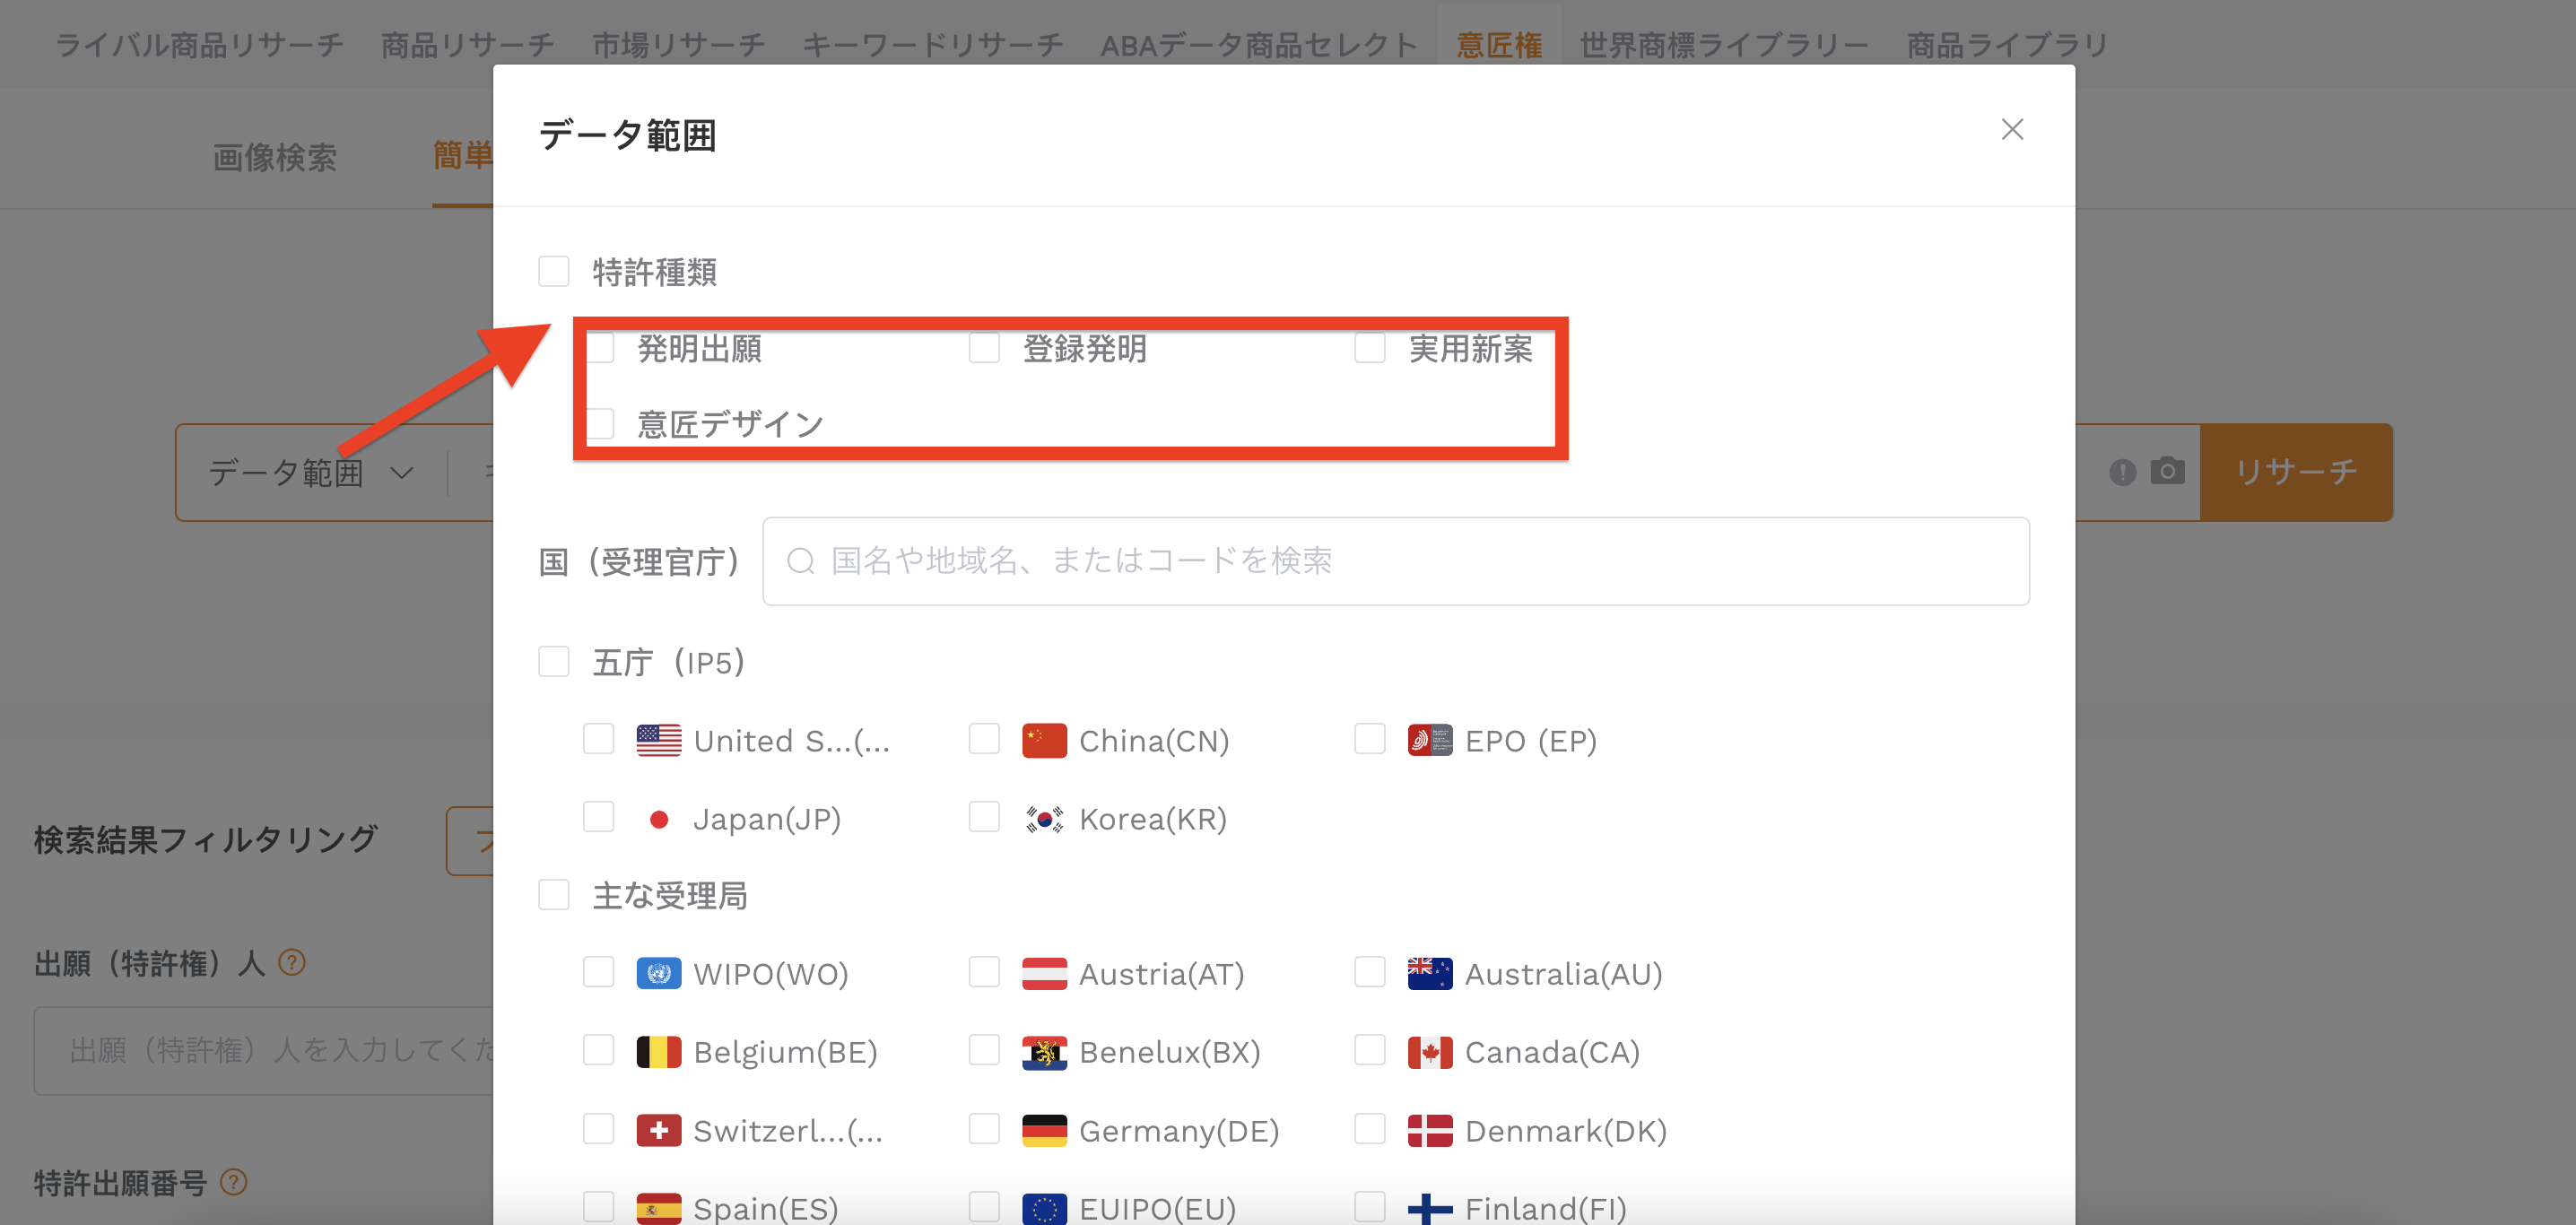Viewport: 2576px width, 1225px height.
Task: Click the magnifier icon in country search
Action: tap(801, 561)
